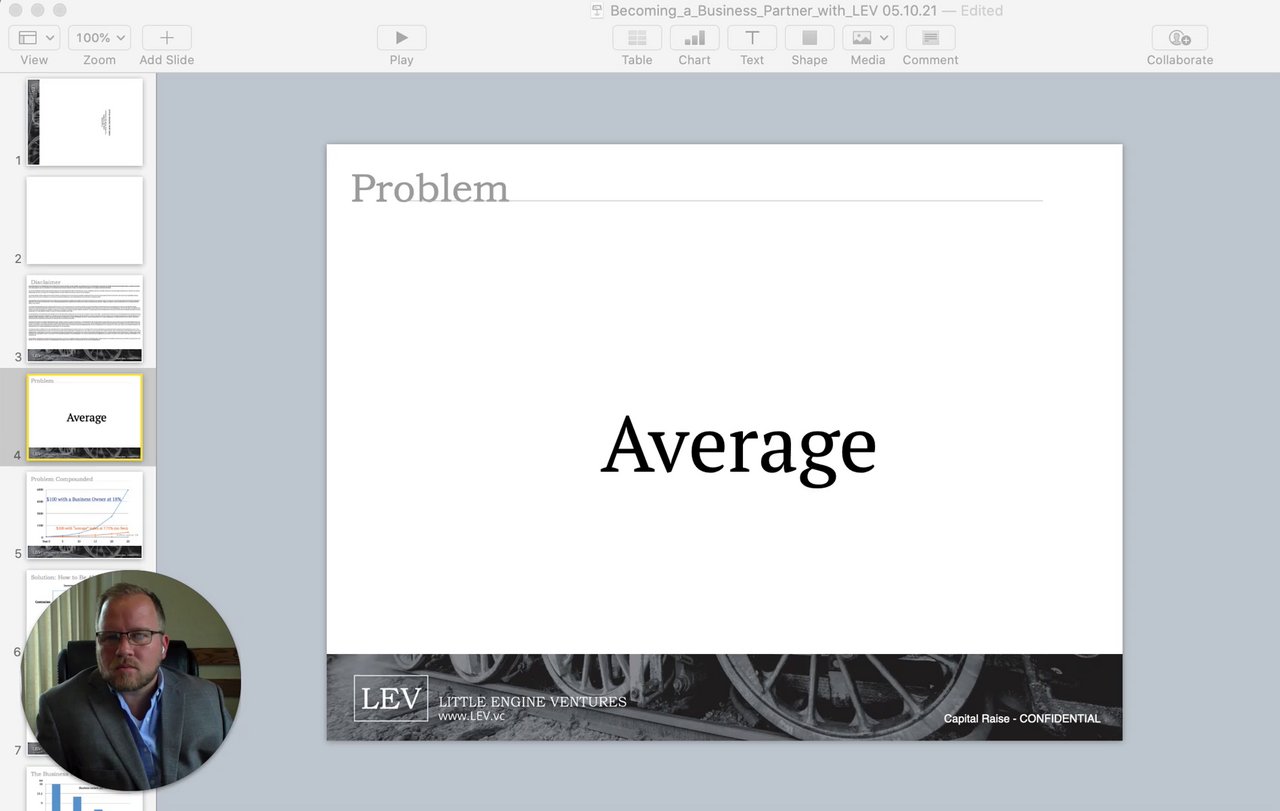Select Disclaimer slide 3 thumbnail
The width and height of the screenshot is (1280, 811).
pyautogui.click(x=85, y=318)
